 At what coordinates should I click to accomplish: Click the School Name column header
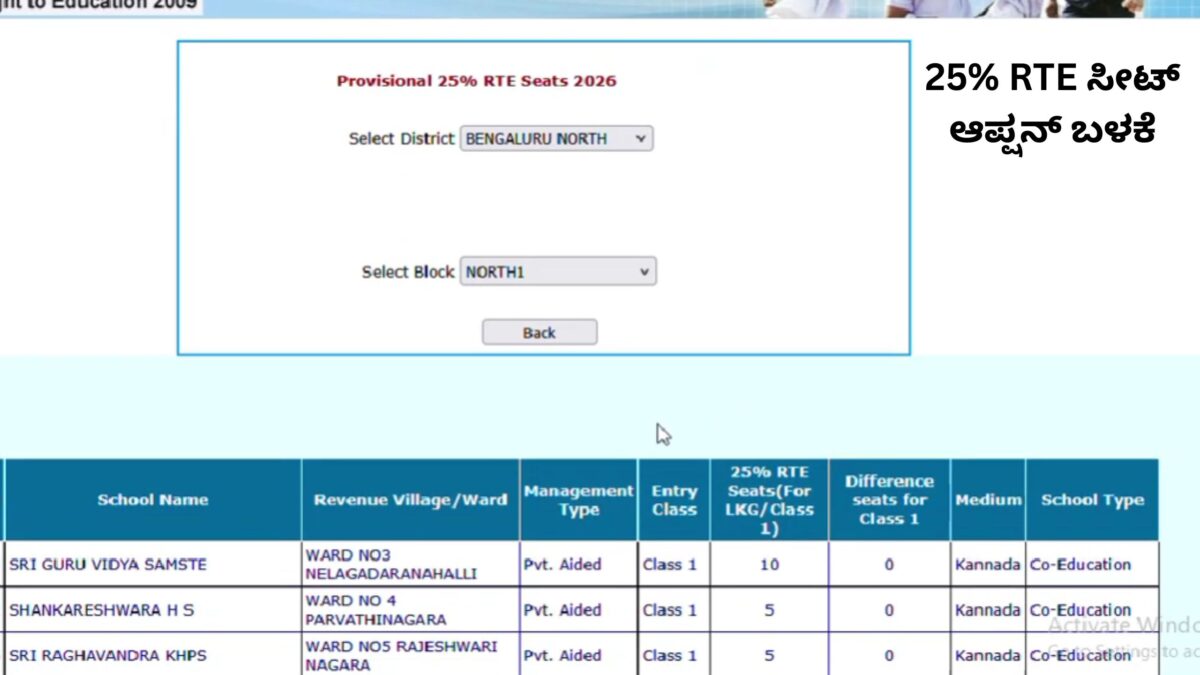pos(152,500)
